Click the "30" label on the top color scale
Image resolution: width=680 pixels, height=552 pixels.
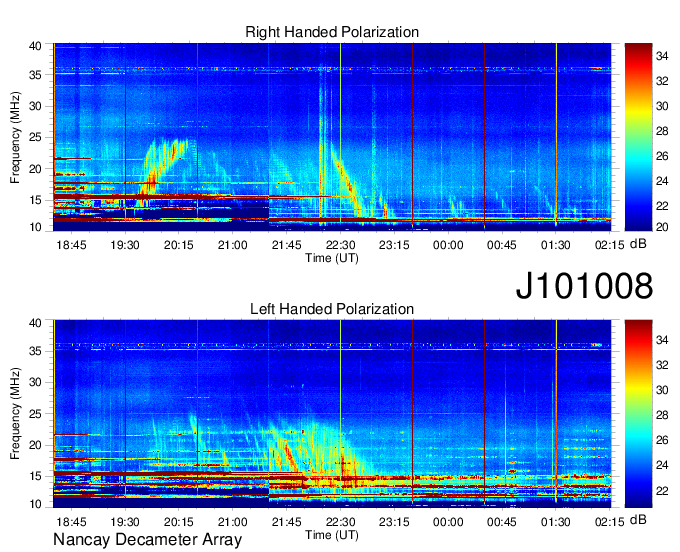point(662,106)
